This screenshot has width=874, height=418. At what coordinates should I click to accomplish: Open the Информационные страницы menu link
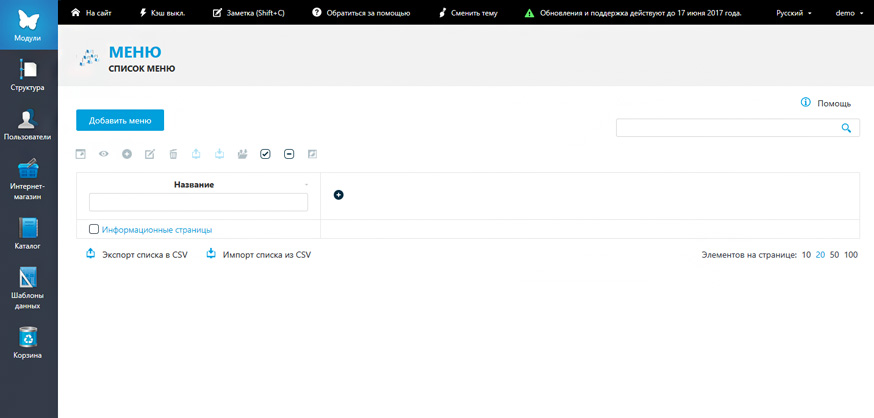coord(157,230)
